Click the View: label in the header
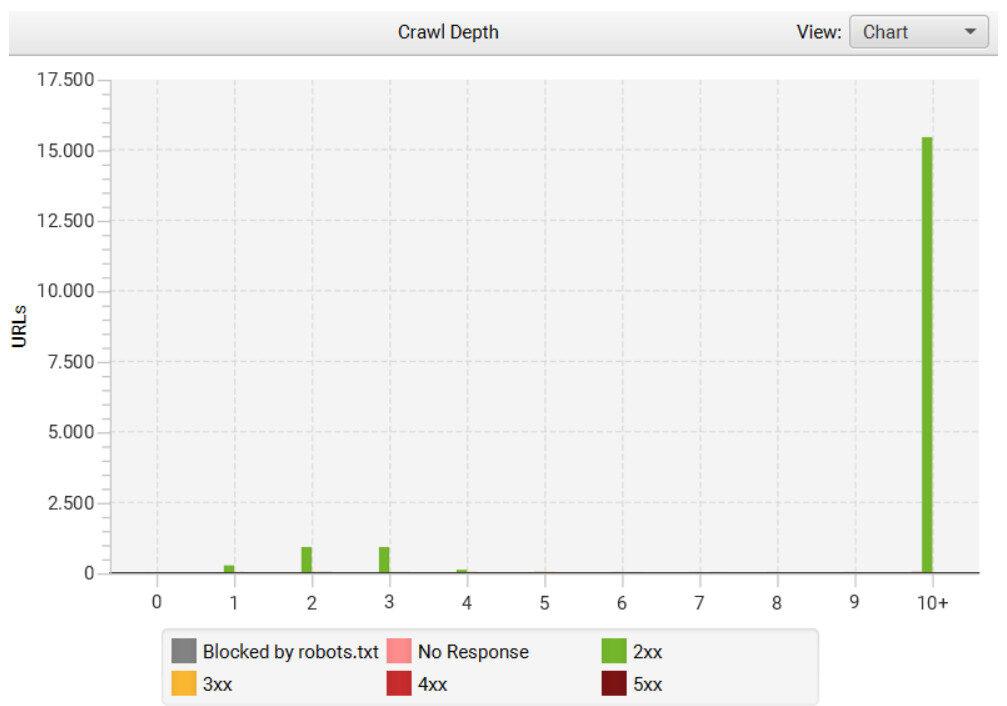Screen dimensions: 1007x706 point(818,32)
